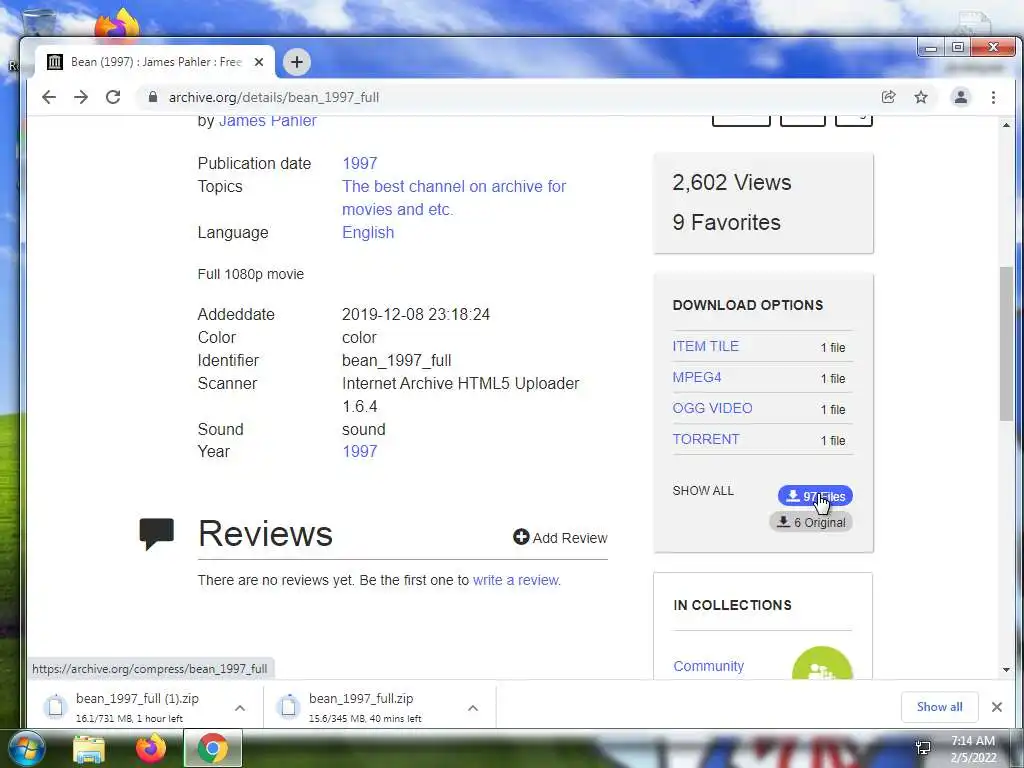Close the downloads bar
Viewport: 1024px width, 768px height.
tap(997, 707)
